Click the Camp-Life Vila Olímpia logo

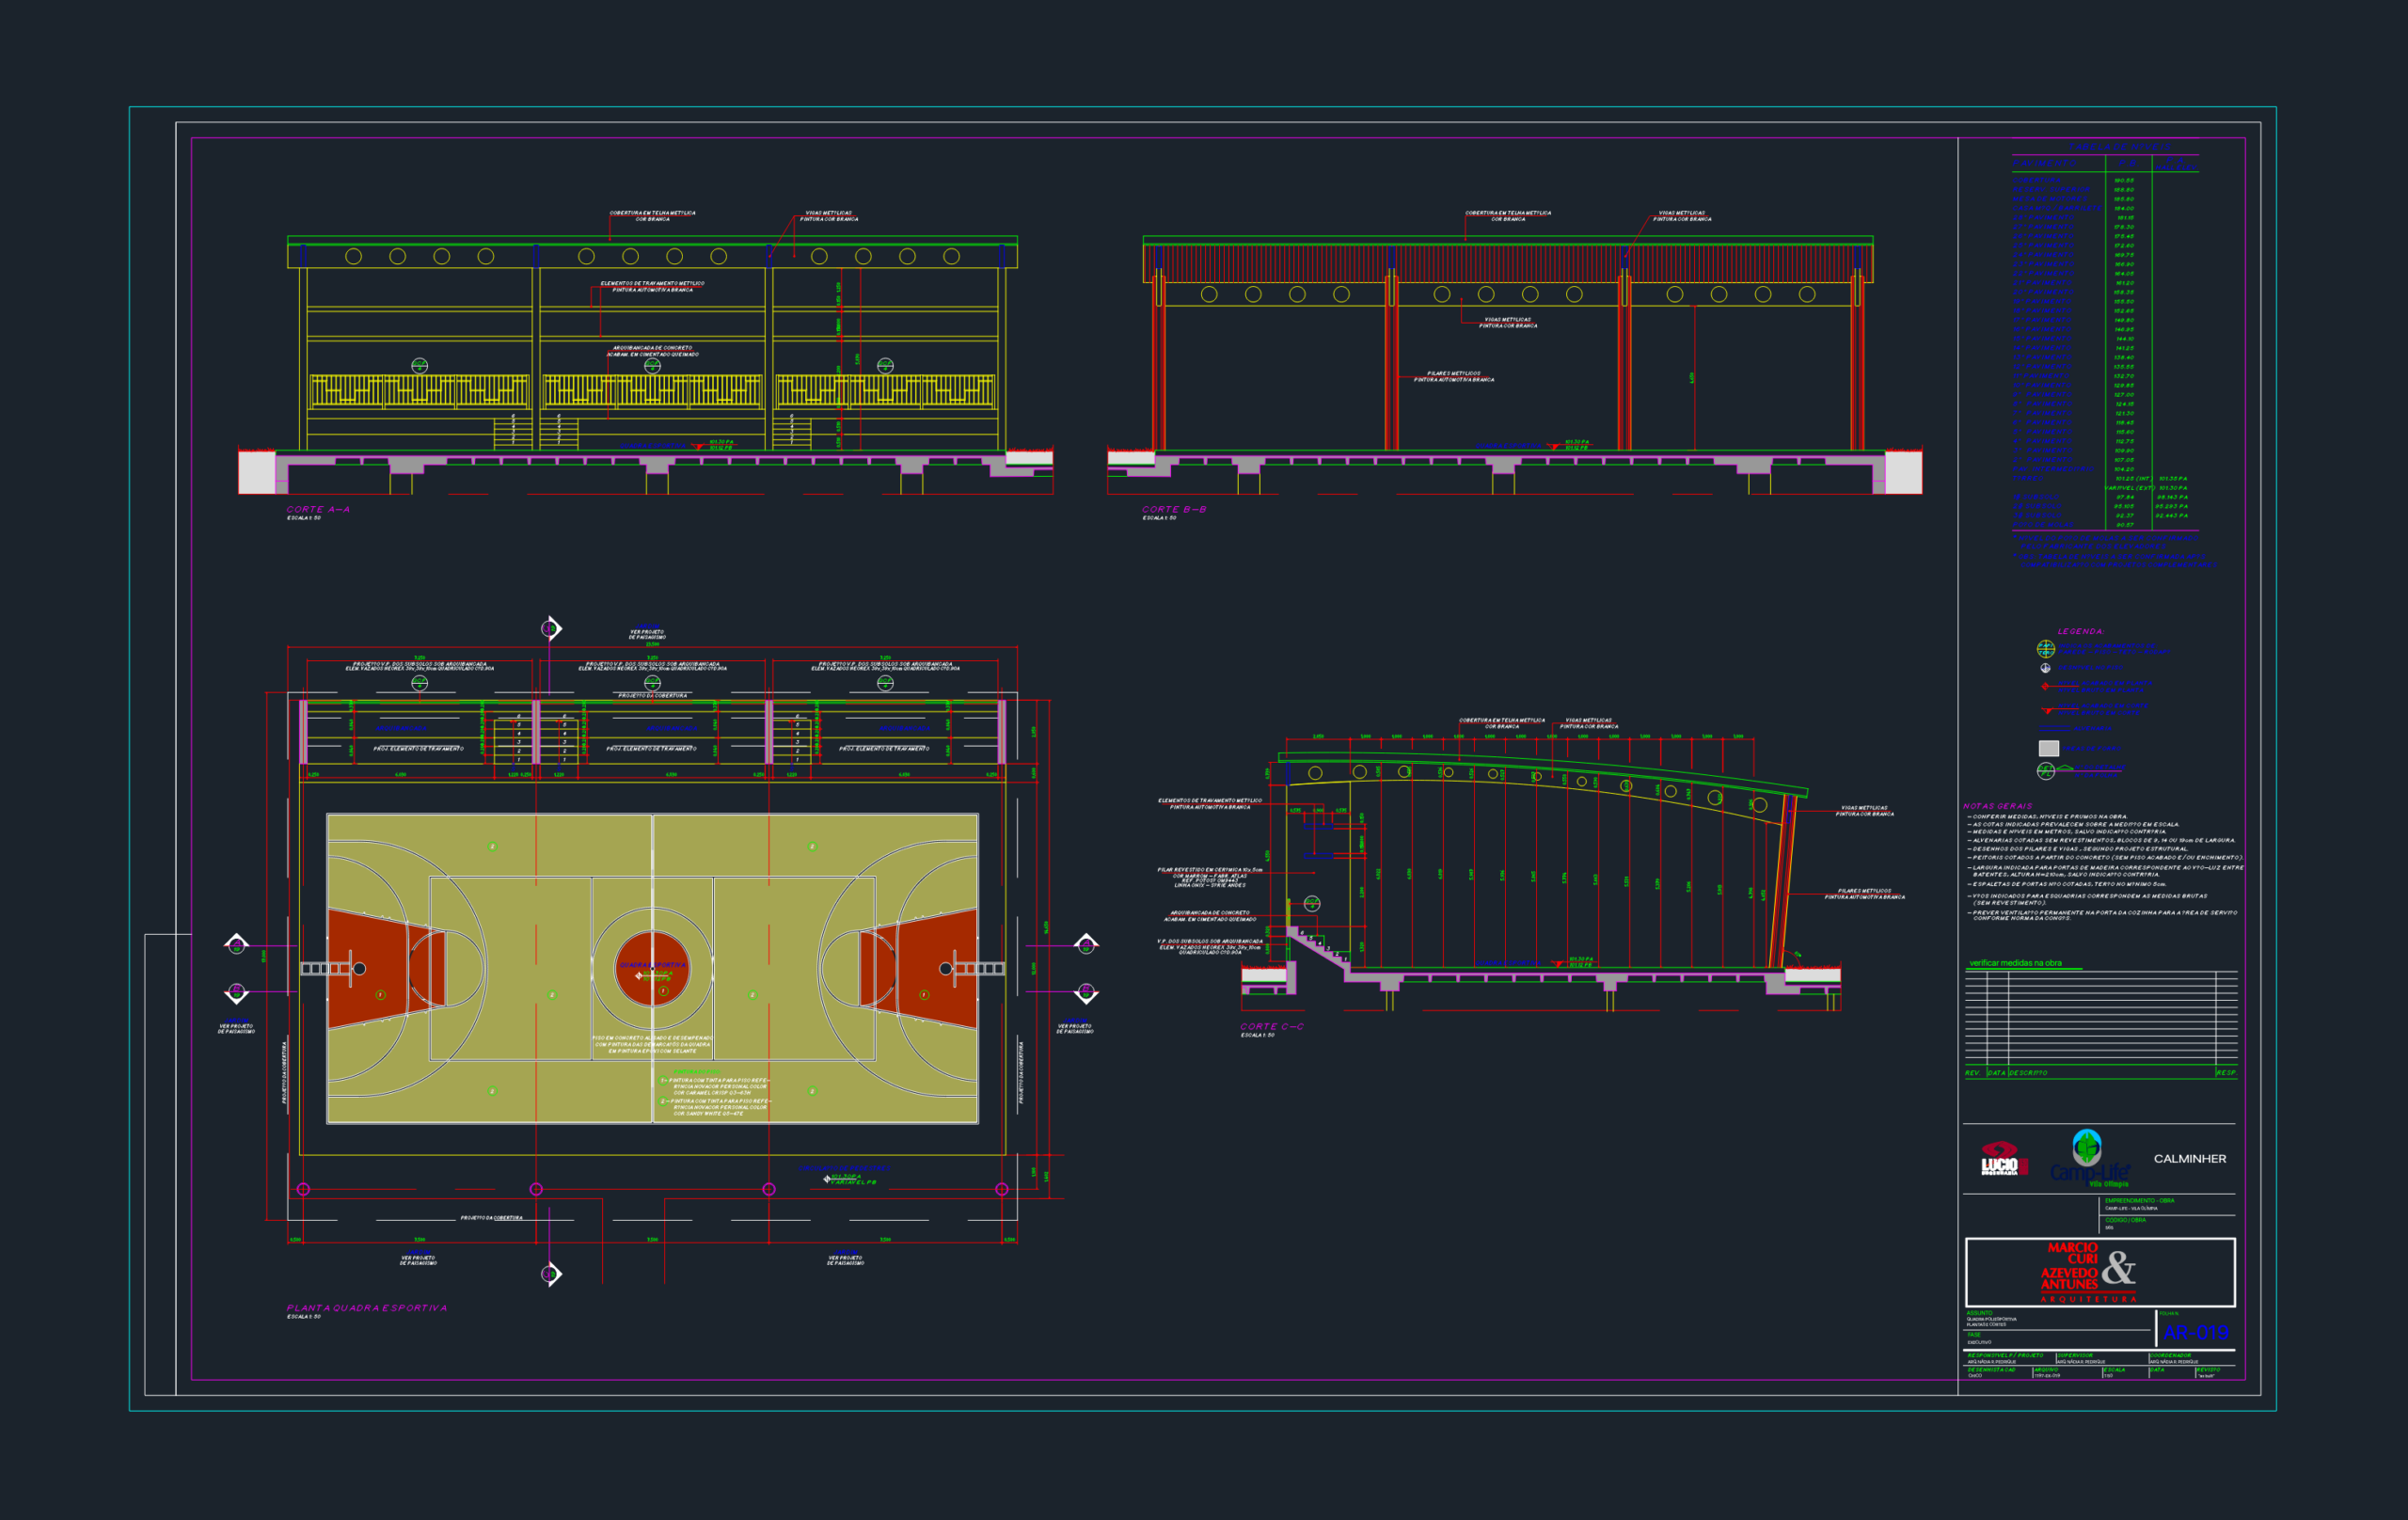2089,1159
